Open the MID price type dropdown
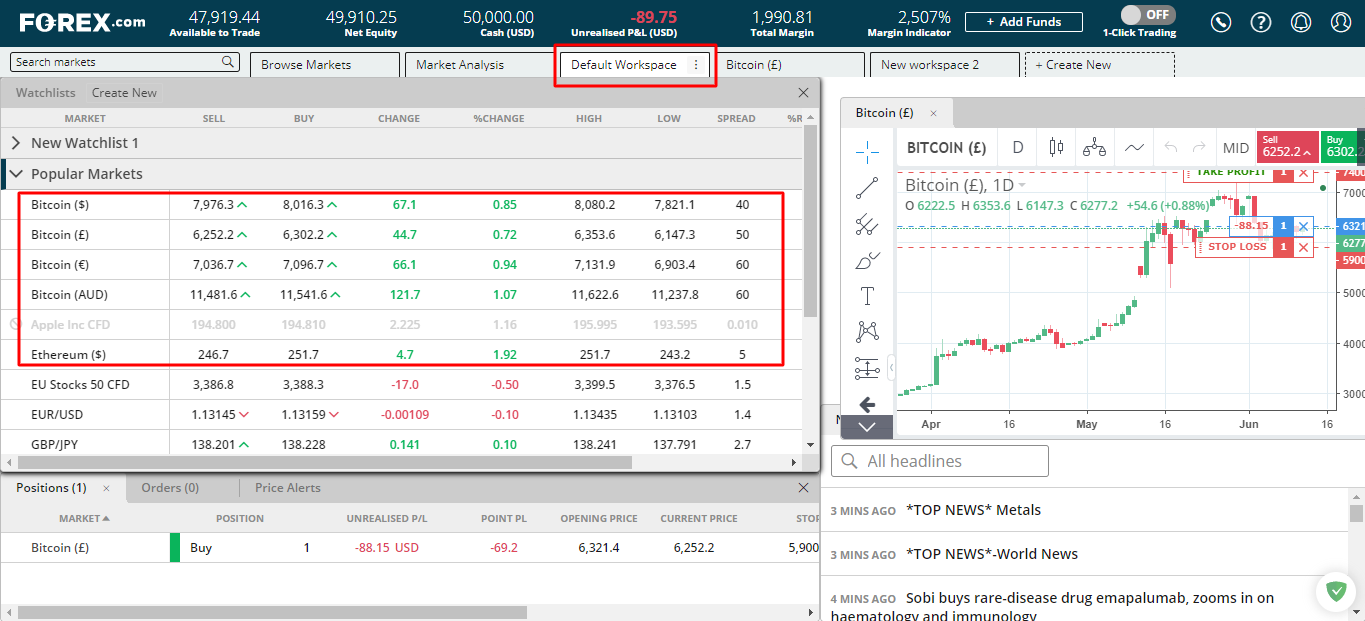Screen dimensions: 1365x621 [x=1236, y=148]
